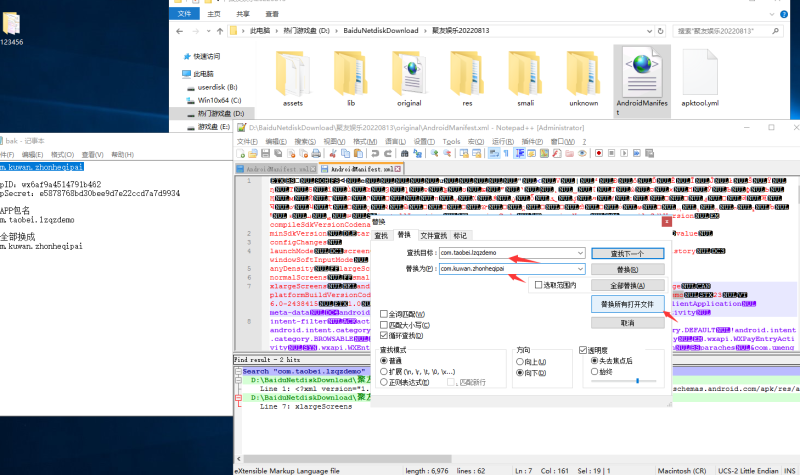Viewport: 800px width, 475px height.
Task: Click Redo arrow in Notepad++ toolbar
Action: (x=388, y=153)
